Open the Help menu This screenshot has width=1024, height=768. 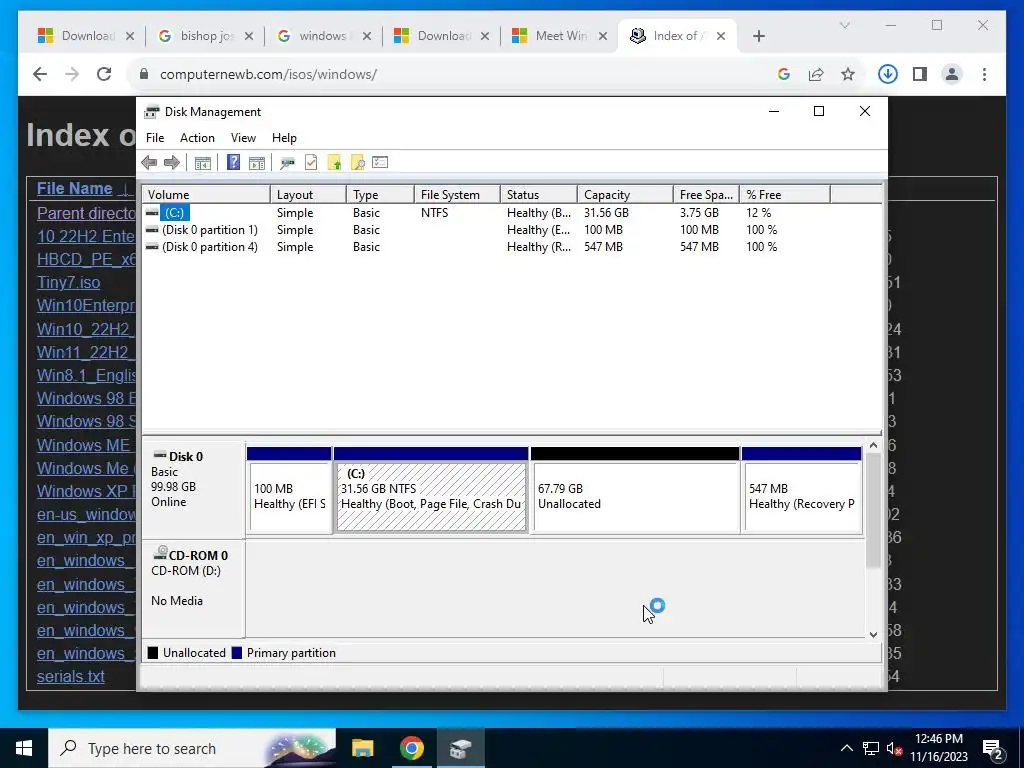click(x=284, y=138)
